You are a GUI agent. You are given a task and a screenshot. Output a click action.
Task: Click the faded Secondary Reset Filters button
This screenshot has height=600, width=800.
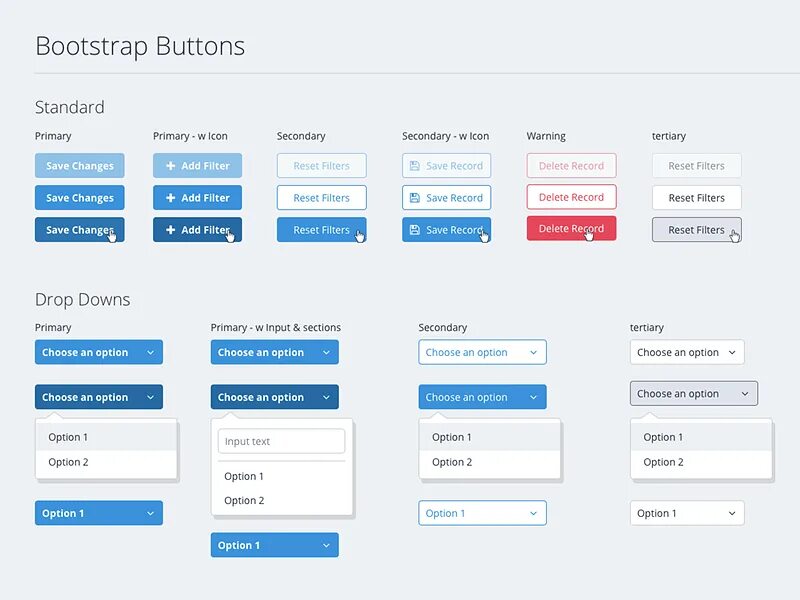pos(321,166)
